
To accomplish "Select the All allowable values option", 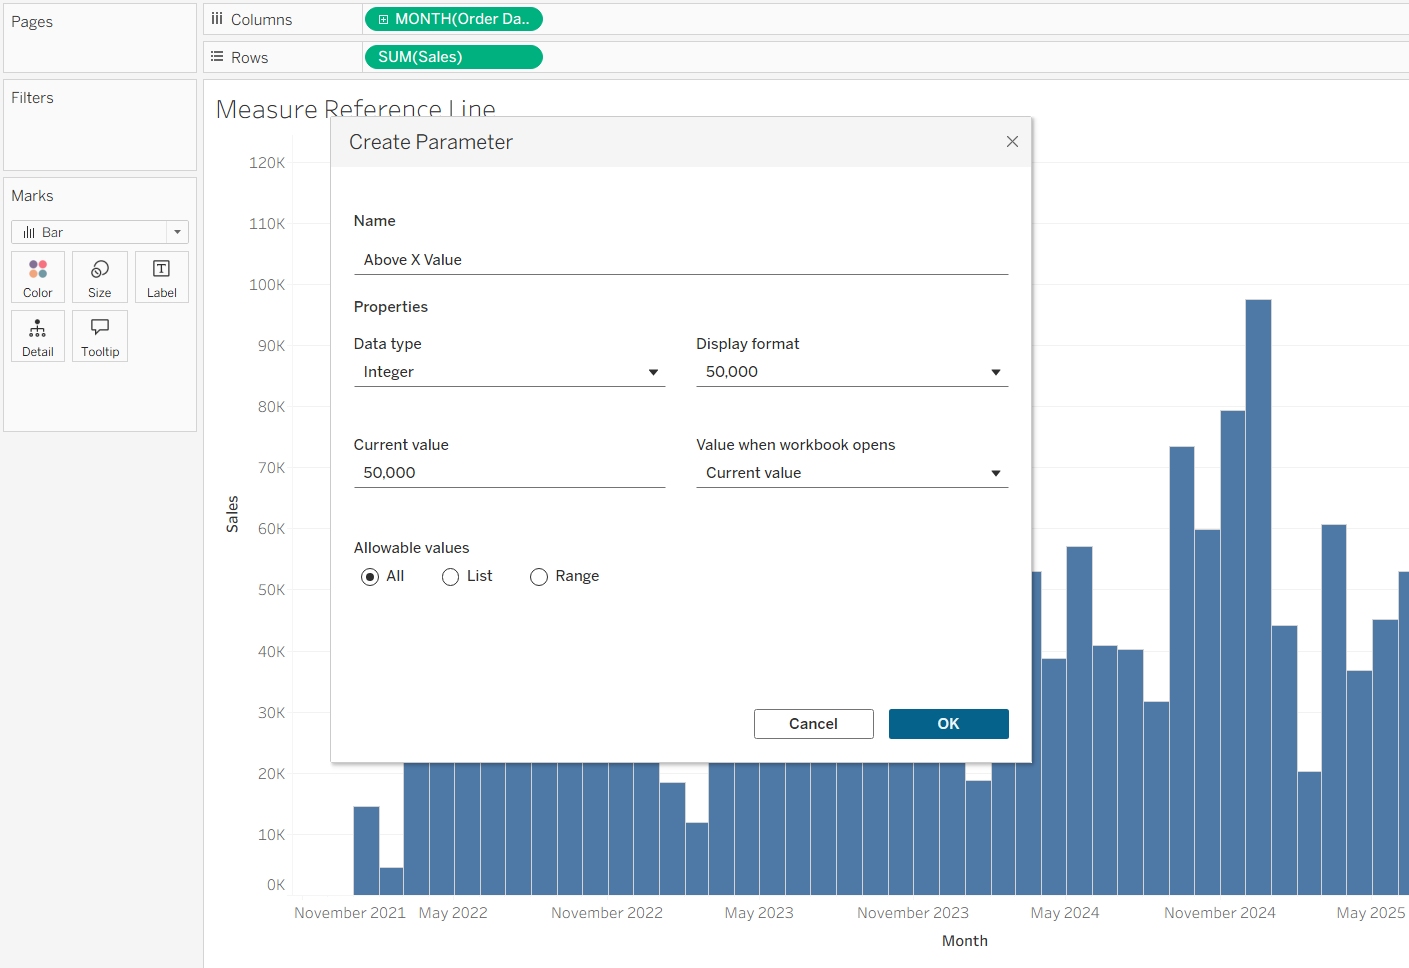I will pyautogui.click(x=370, y=577).
